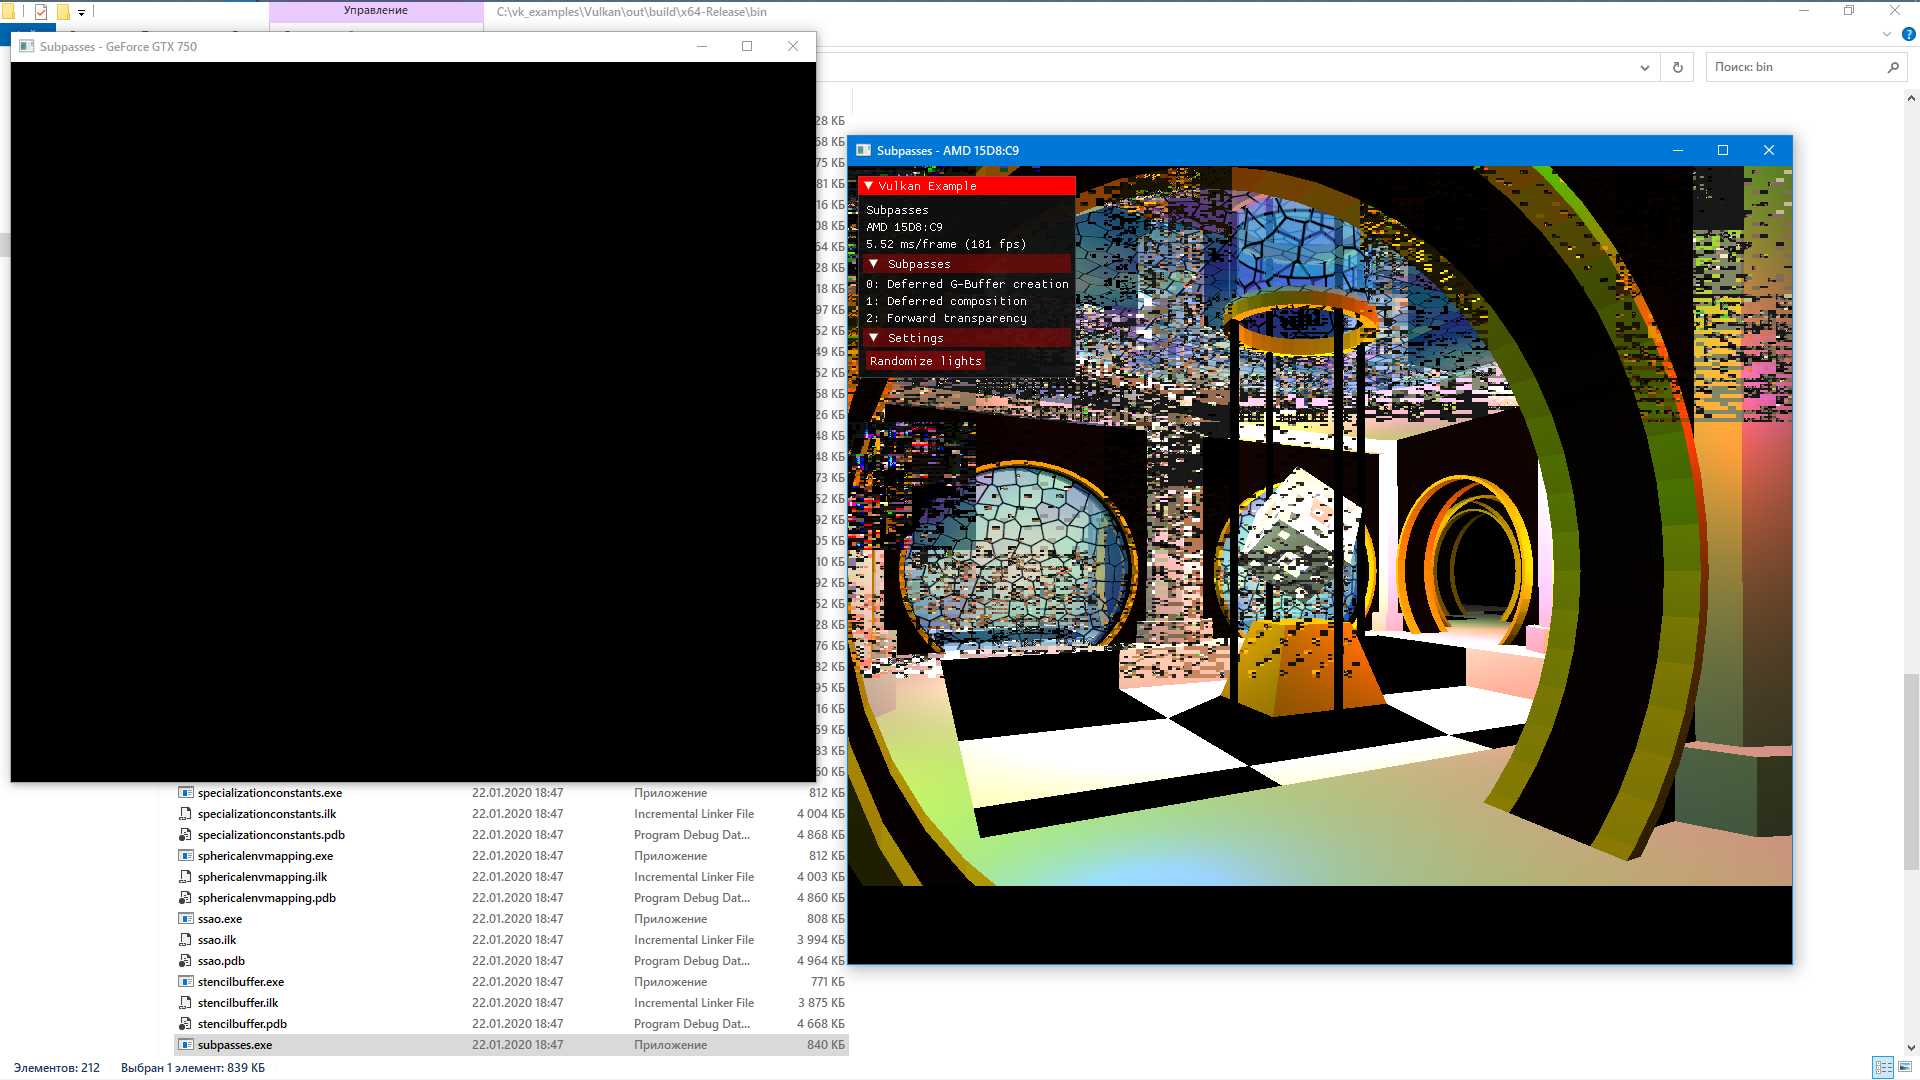This screenshot has height=1080, width=1920.
Task: Click the Randomize lights button
Action: pyautogui.click(x=925, y=361)
